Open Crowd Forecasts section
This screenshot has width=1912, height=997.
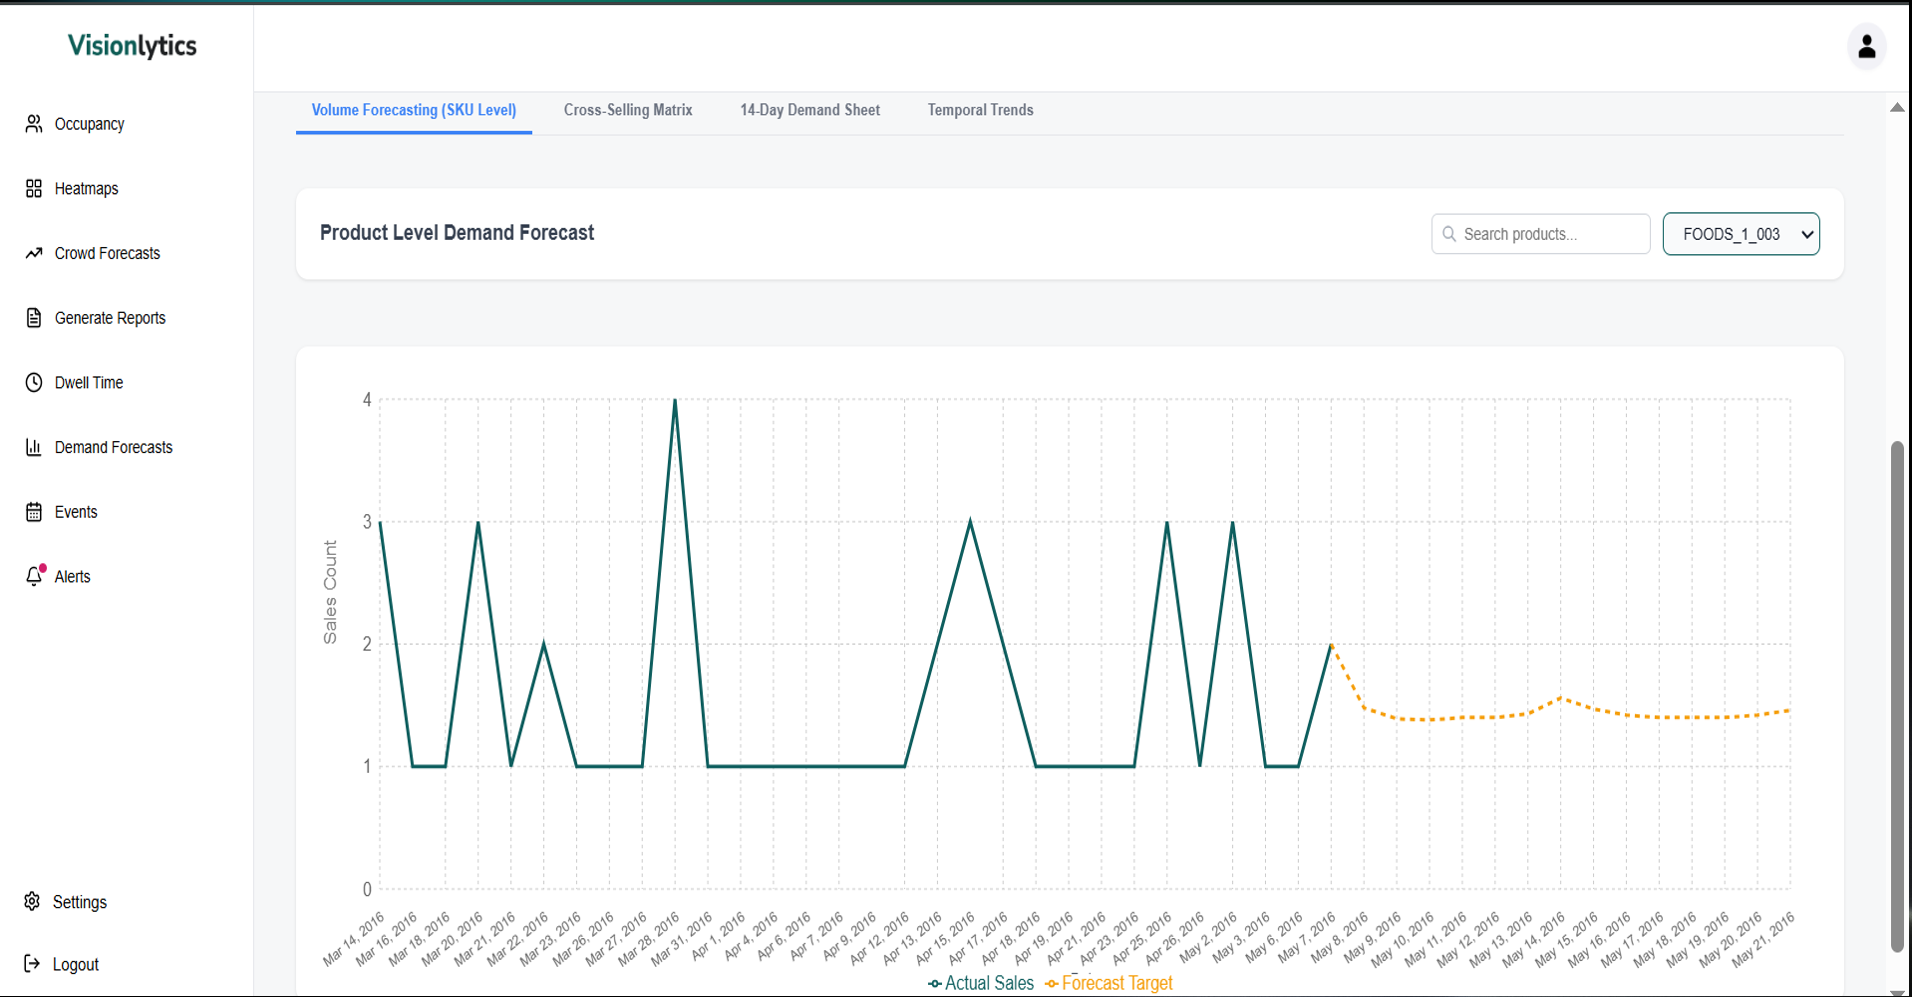click(x=107, y=253)
